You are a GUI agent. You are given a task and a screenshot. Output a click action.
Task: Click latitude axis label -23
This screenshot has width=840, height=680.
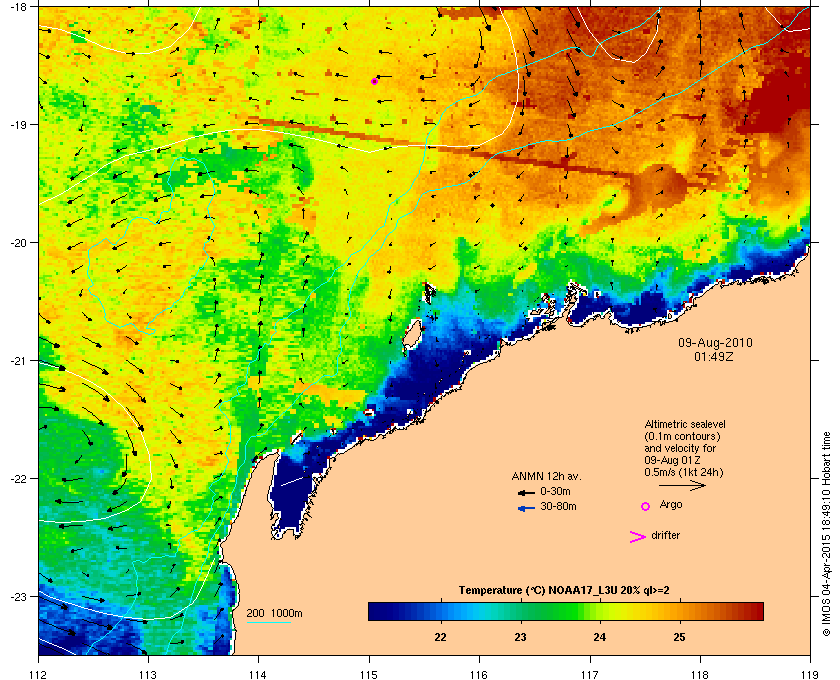(17, 596)
